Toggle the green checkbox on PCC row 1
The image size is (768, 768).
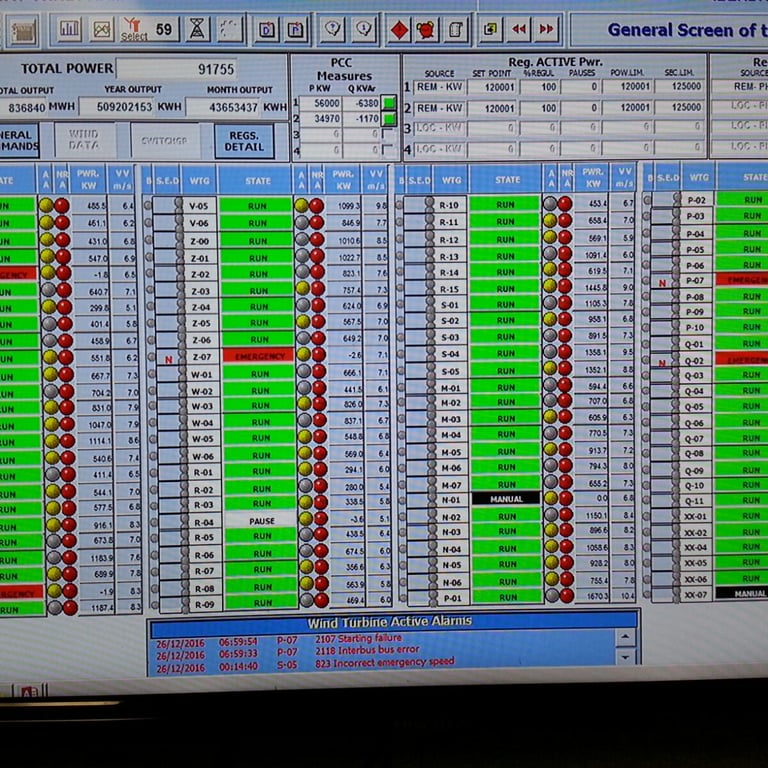[x=388, y=103]
